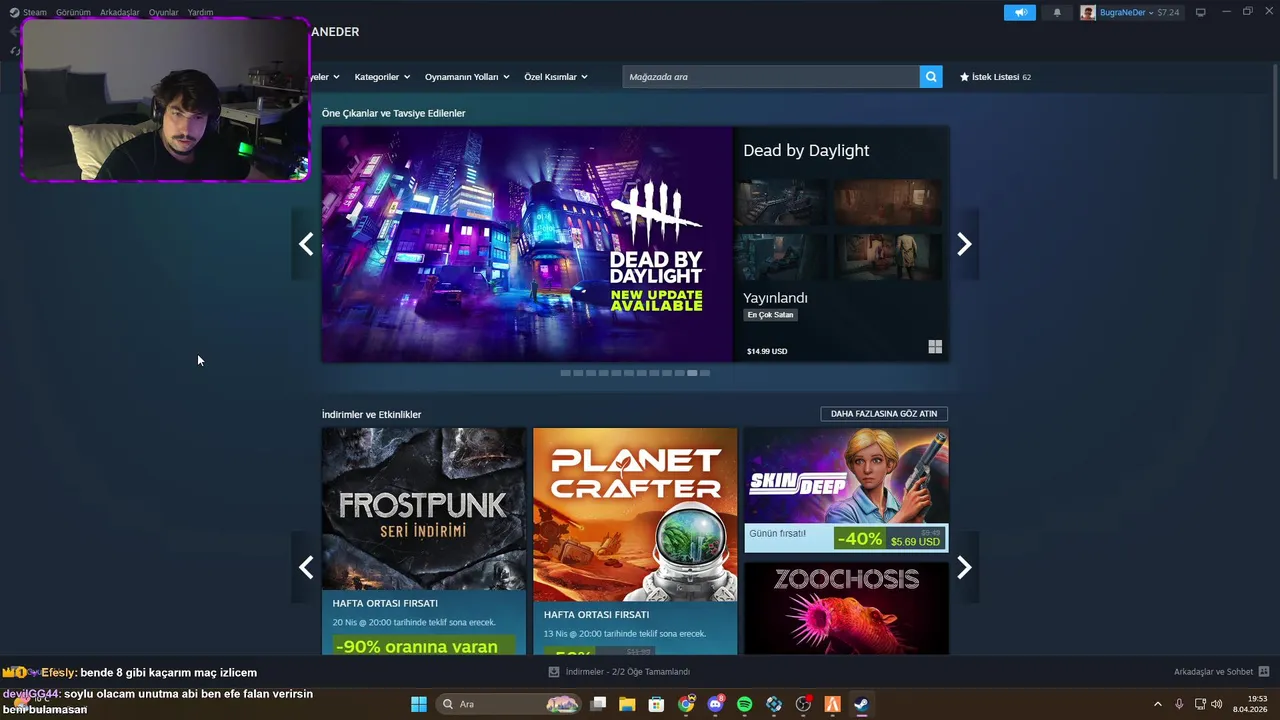
Task: Open the announcements megaphone button
Action: 1020,12
